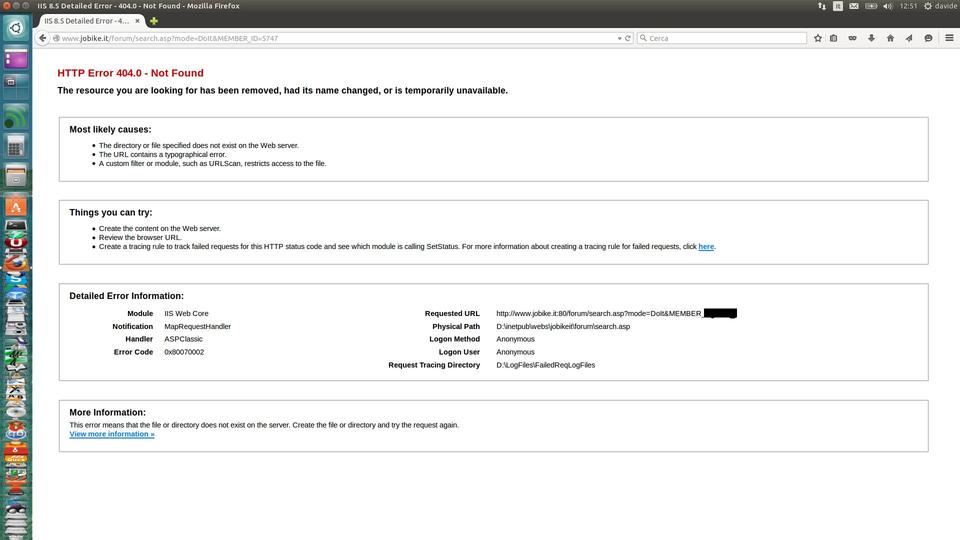960x540 pixels.
Task: Open the chat bubble toolbar icon
Action: (x=928, y=38)
